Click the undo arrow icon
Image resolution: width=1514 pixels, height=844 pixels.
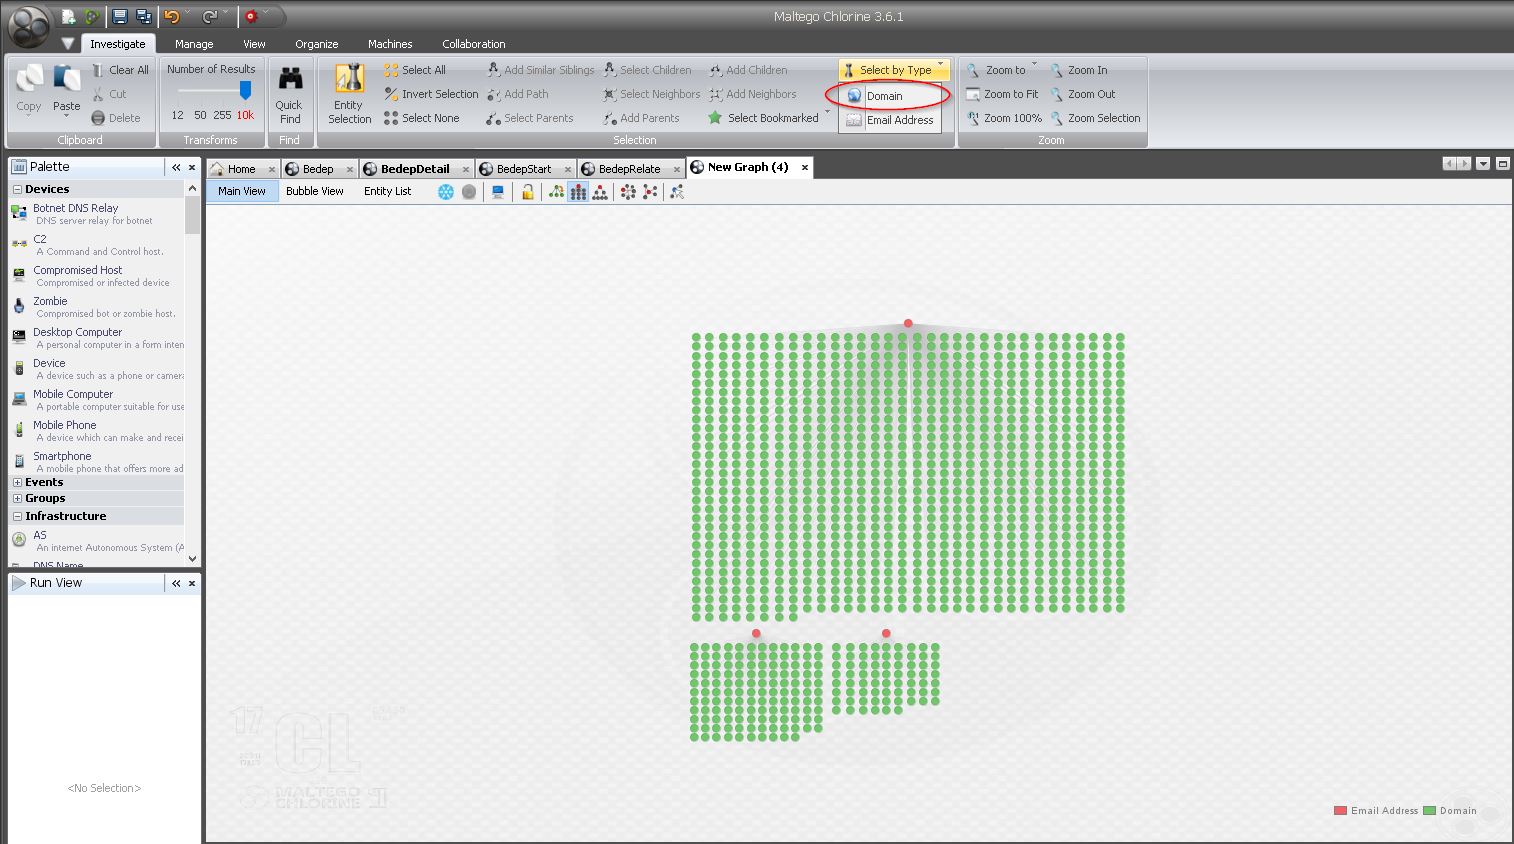(x=172, y=17)
